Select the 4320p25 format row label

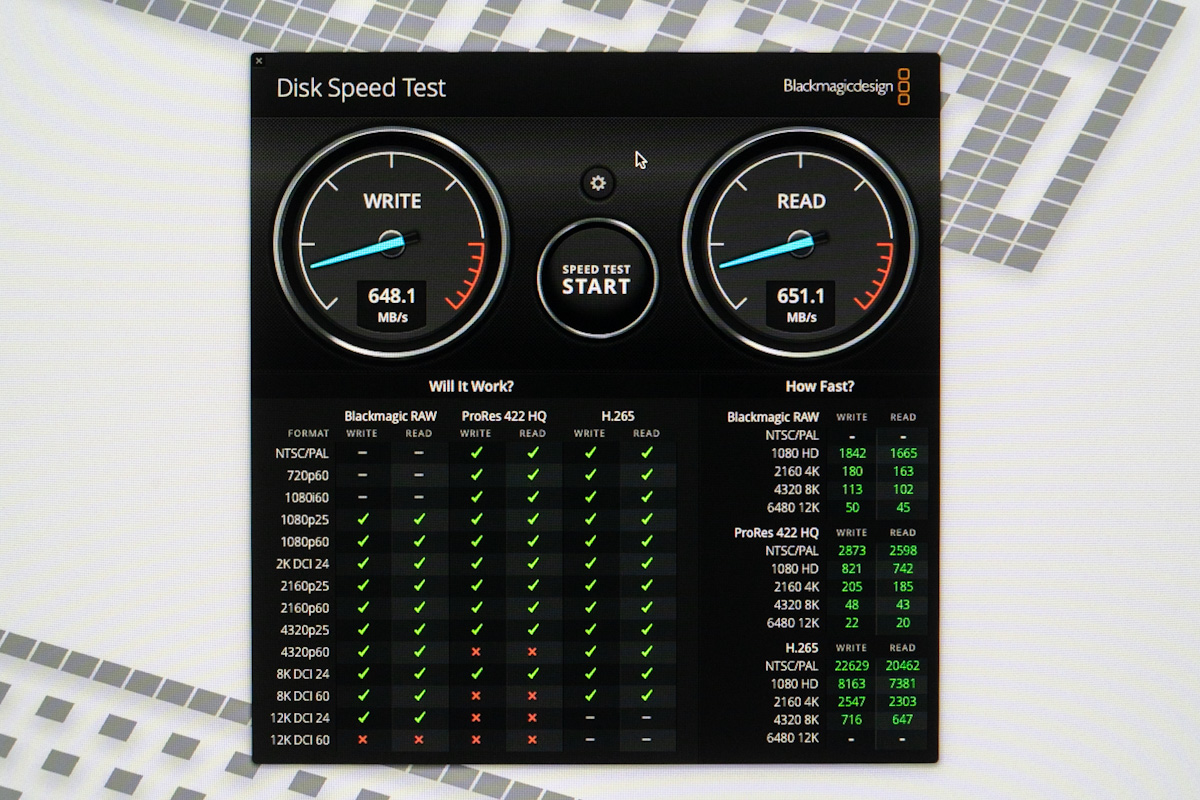tap(304, 629)
